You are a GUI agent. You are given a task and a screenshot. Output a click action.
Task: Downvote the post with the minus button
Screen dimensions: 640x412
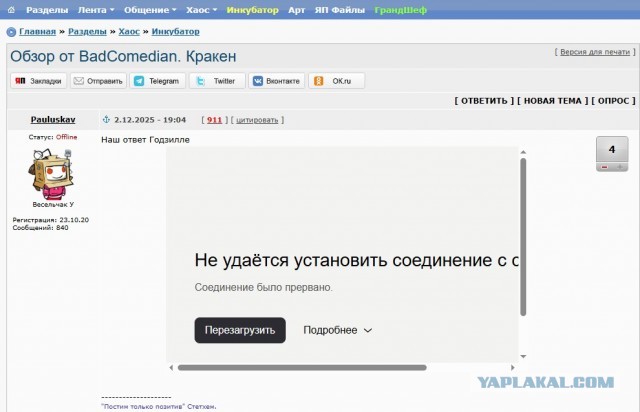604,167
